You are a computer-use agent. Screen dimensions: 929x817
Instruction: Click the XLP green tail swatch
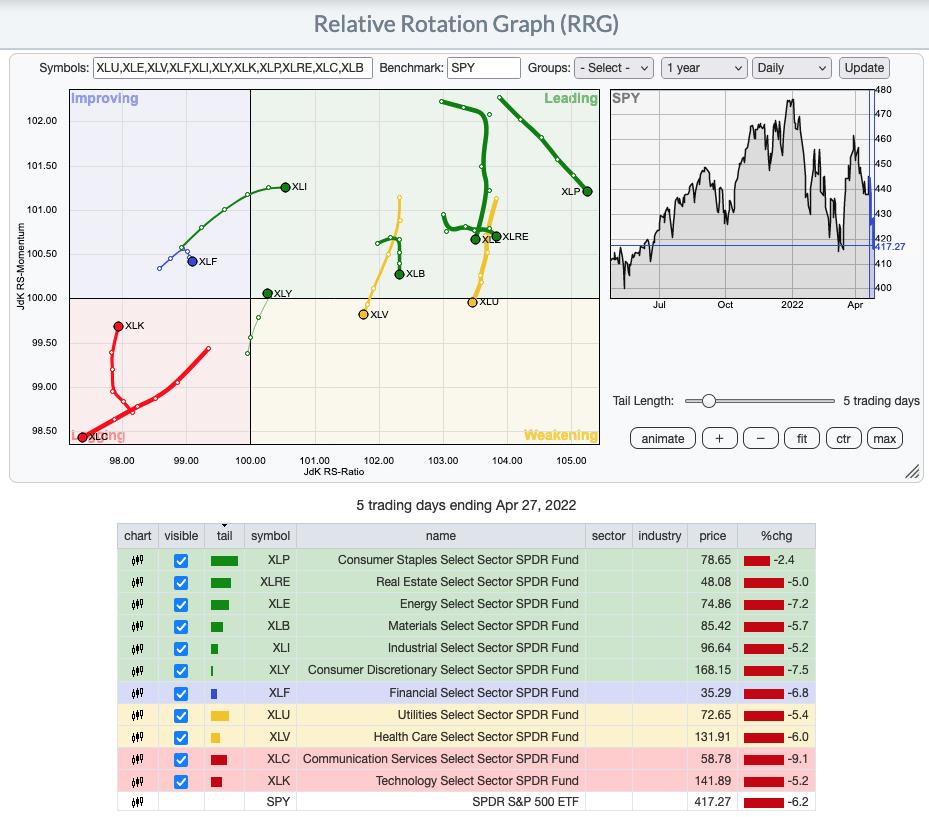pos(224,560)
